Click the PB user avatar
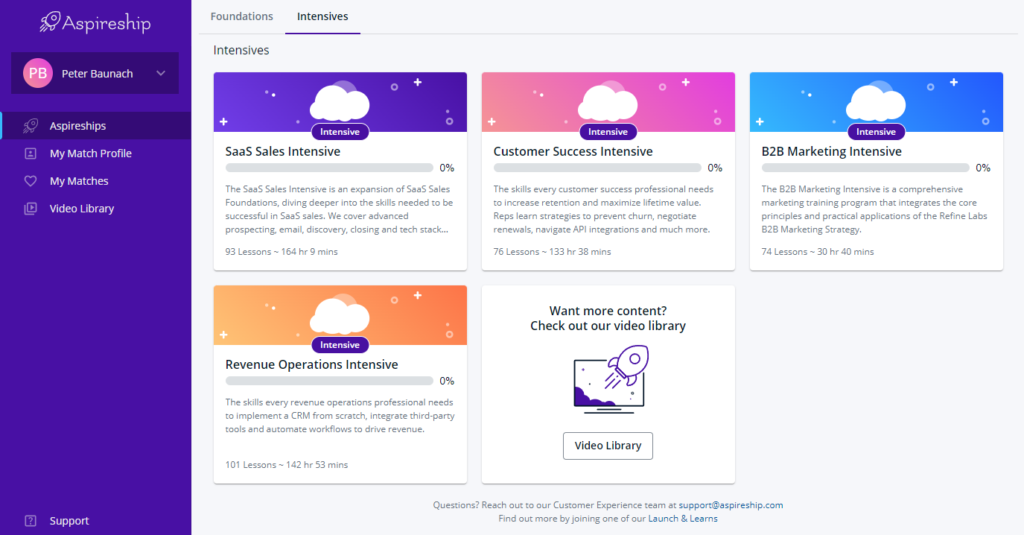This screenshot has width=1024, height=535. coord(38,73)
